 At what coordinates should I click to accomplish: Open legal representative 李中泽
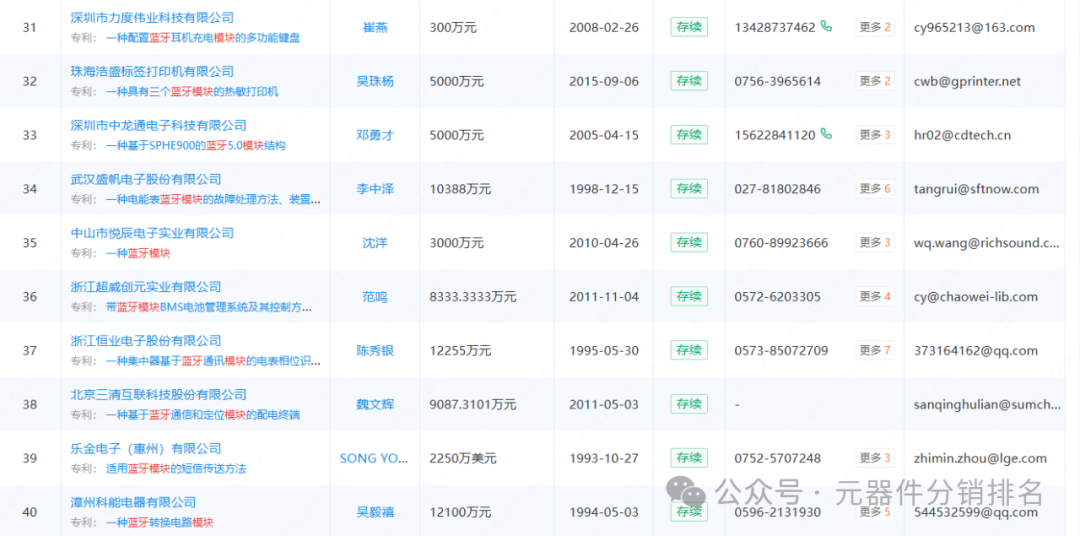tap(375, 189)
